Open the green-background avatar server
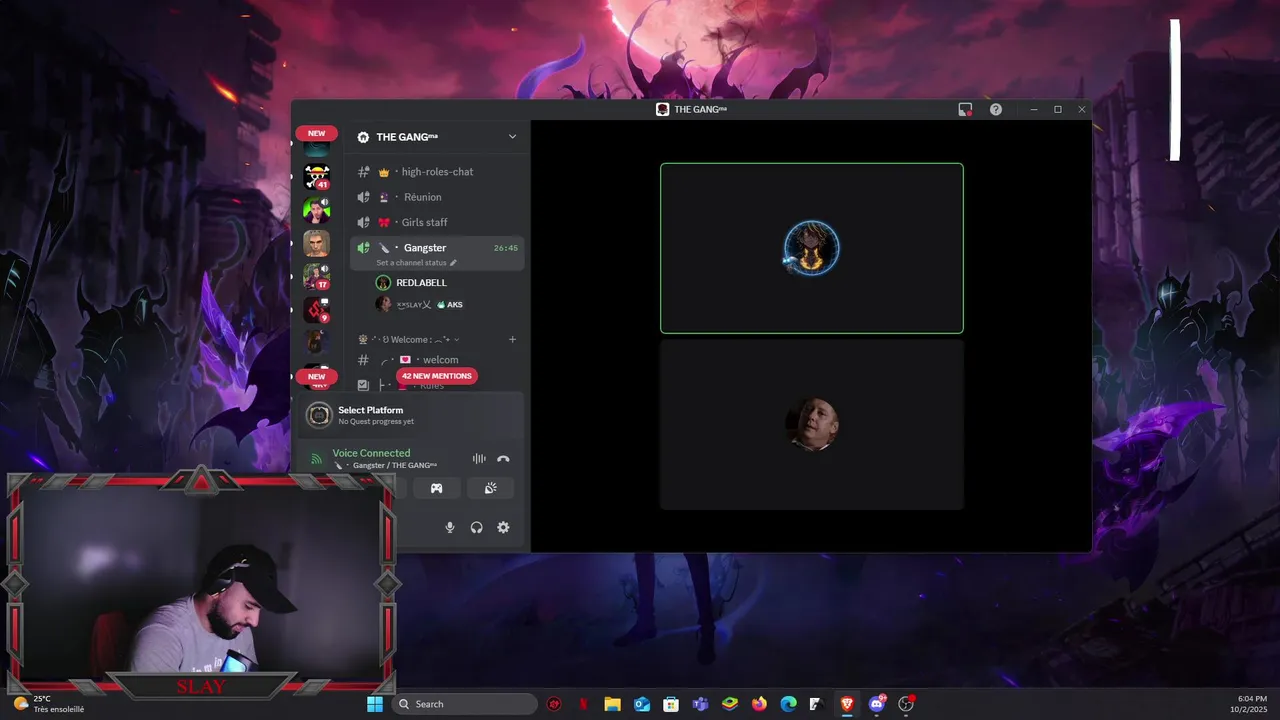The width and height of the screenshot is (1280, 720). (317, 210)
